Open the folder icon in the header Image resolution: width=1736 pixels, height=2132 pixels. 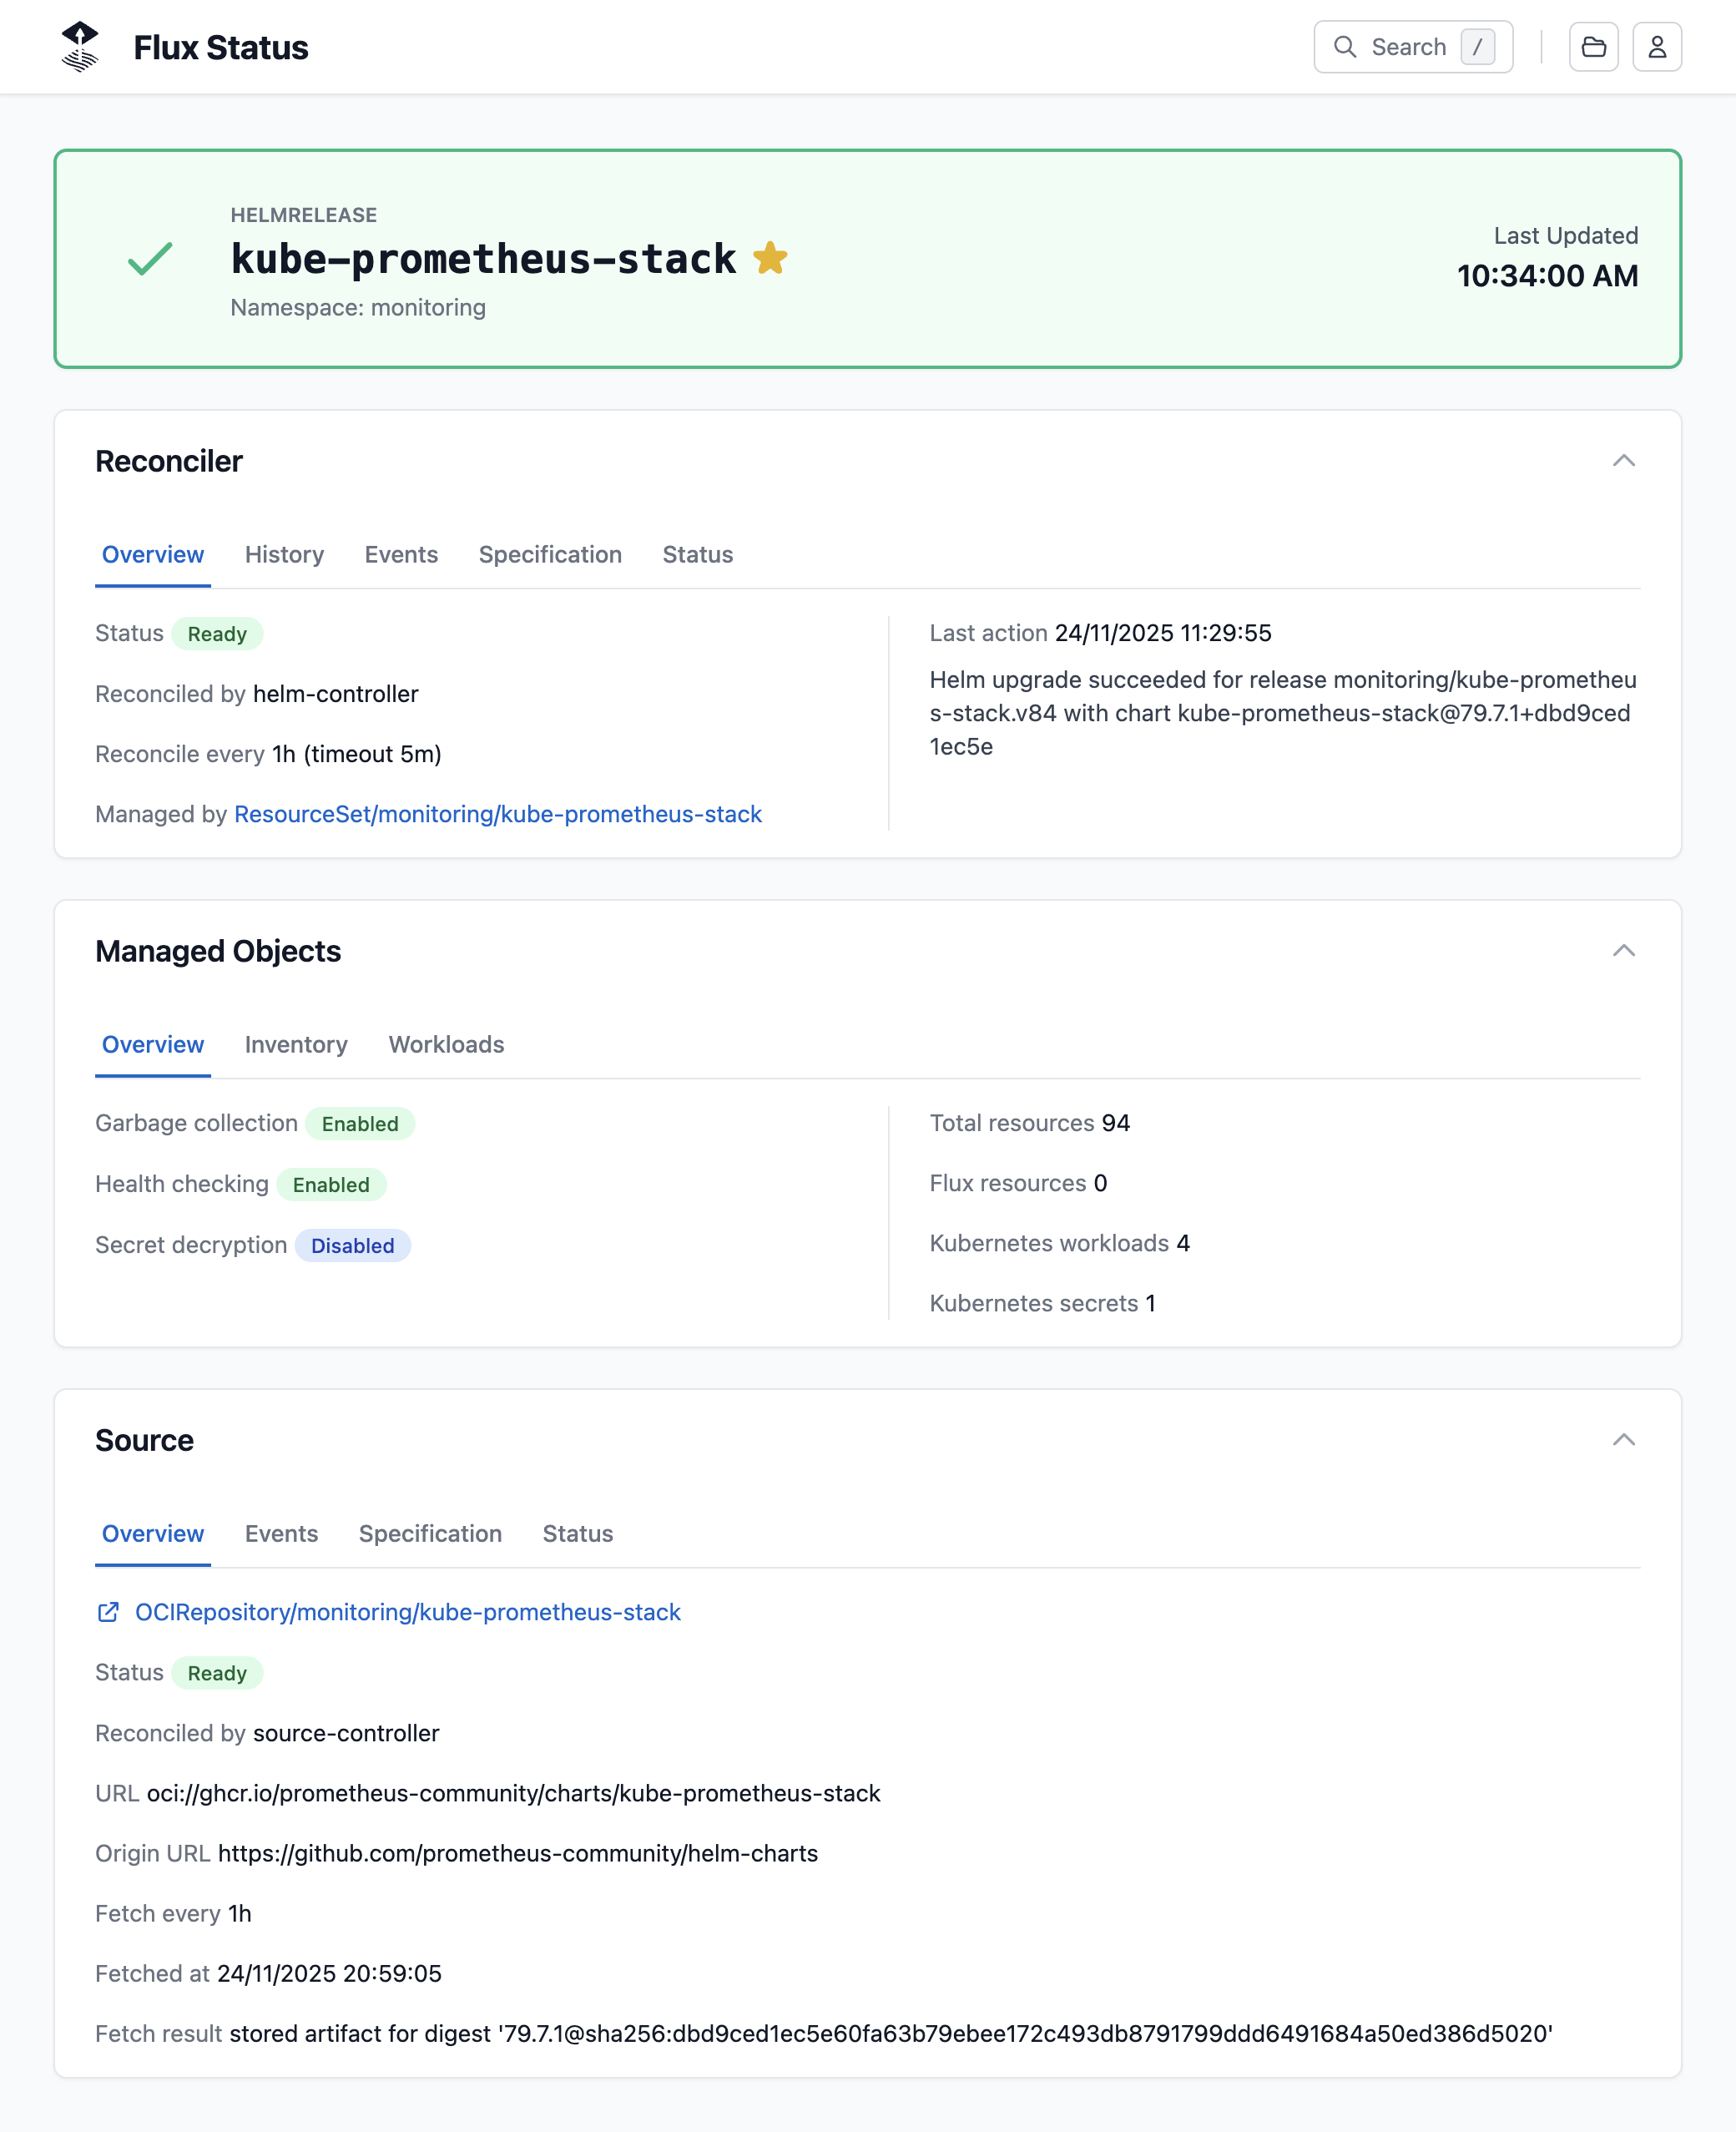(x=1594, y=46)
